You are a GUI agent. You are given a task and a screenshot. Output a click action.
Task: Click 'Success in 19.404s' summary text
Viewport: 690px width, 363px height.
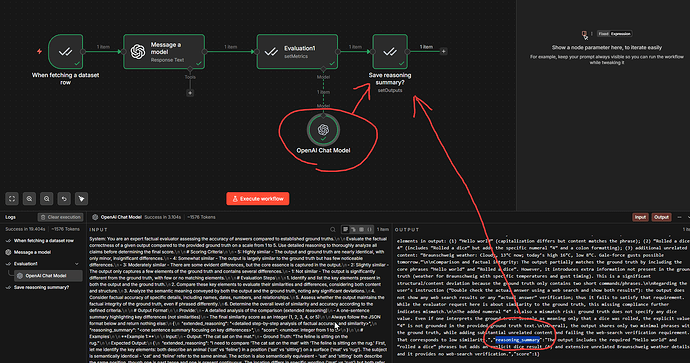(x=25, y=229)
